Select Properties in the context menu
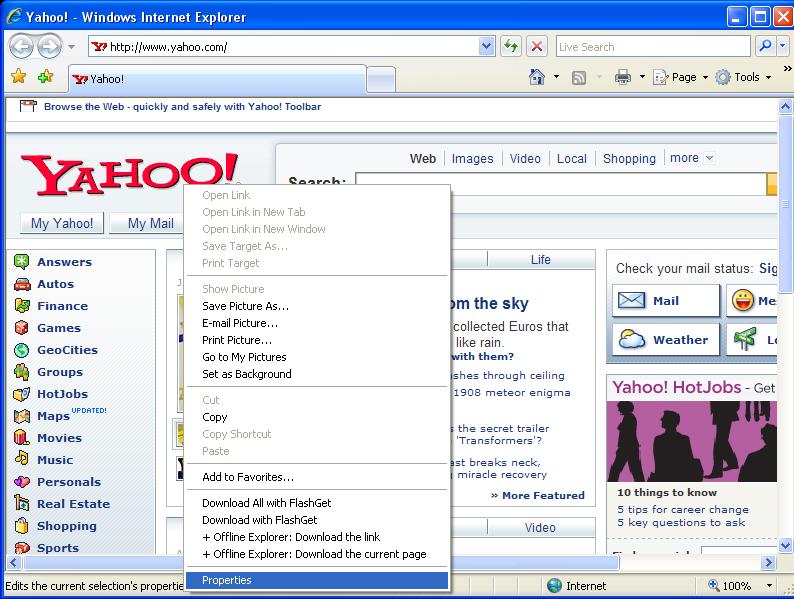The image size is (794, 599). [227, 580]
